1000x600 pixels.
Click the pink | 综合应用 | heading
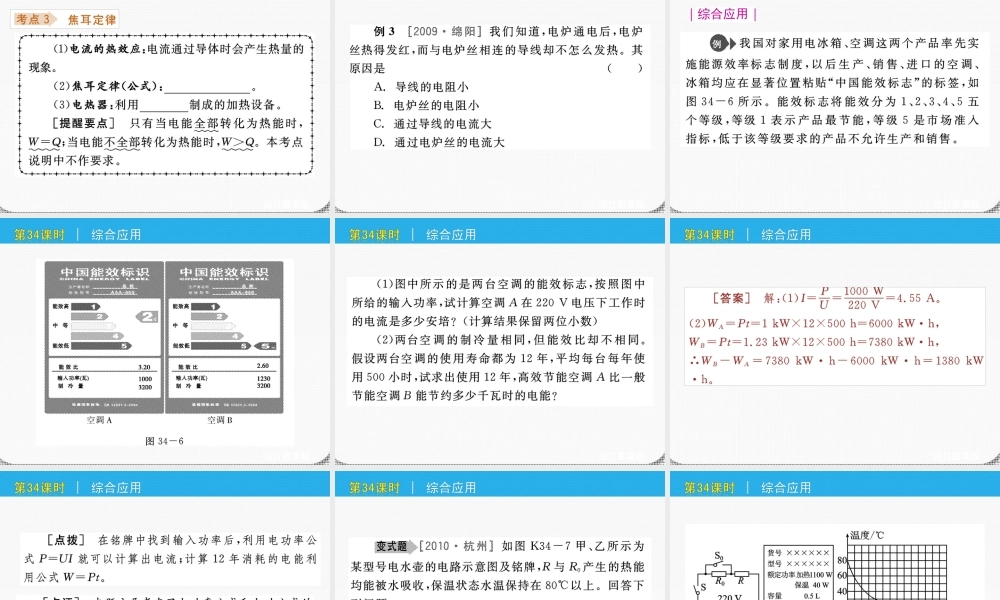pyautogui.click(x=723, y=14)
